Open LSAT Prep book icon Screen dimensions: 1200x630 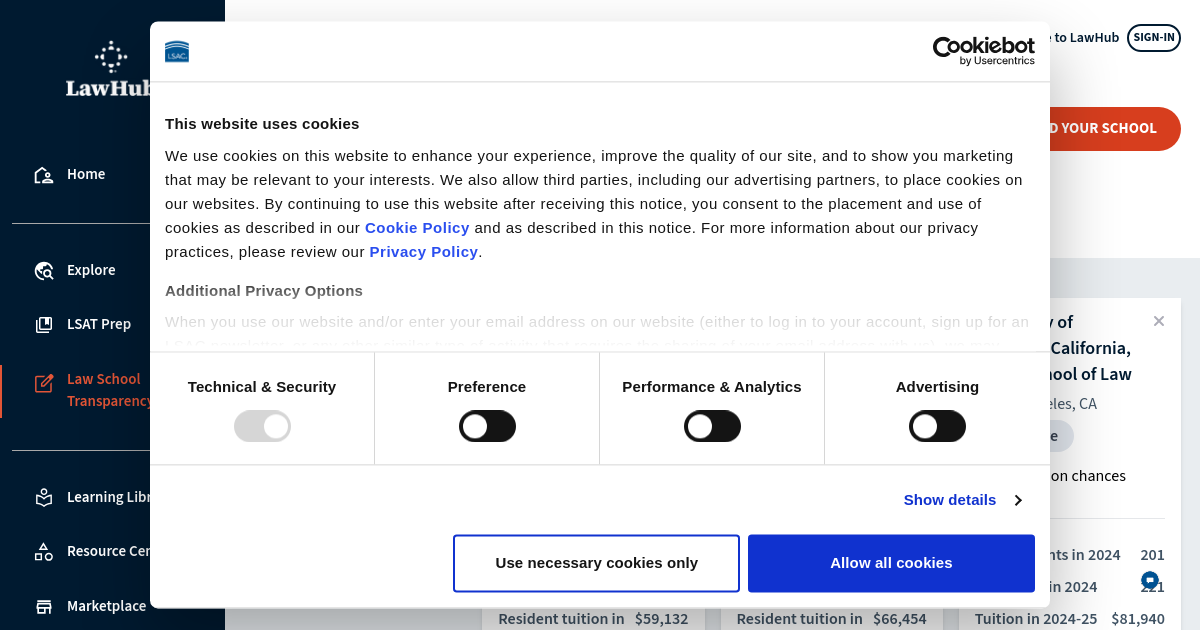(x=44, y=325)
